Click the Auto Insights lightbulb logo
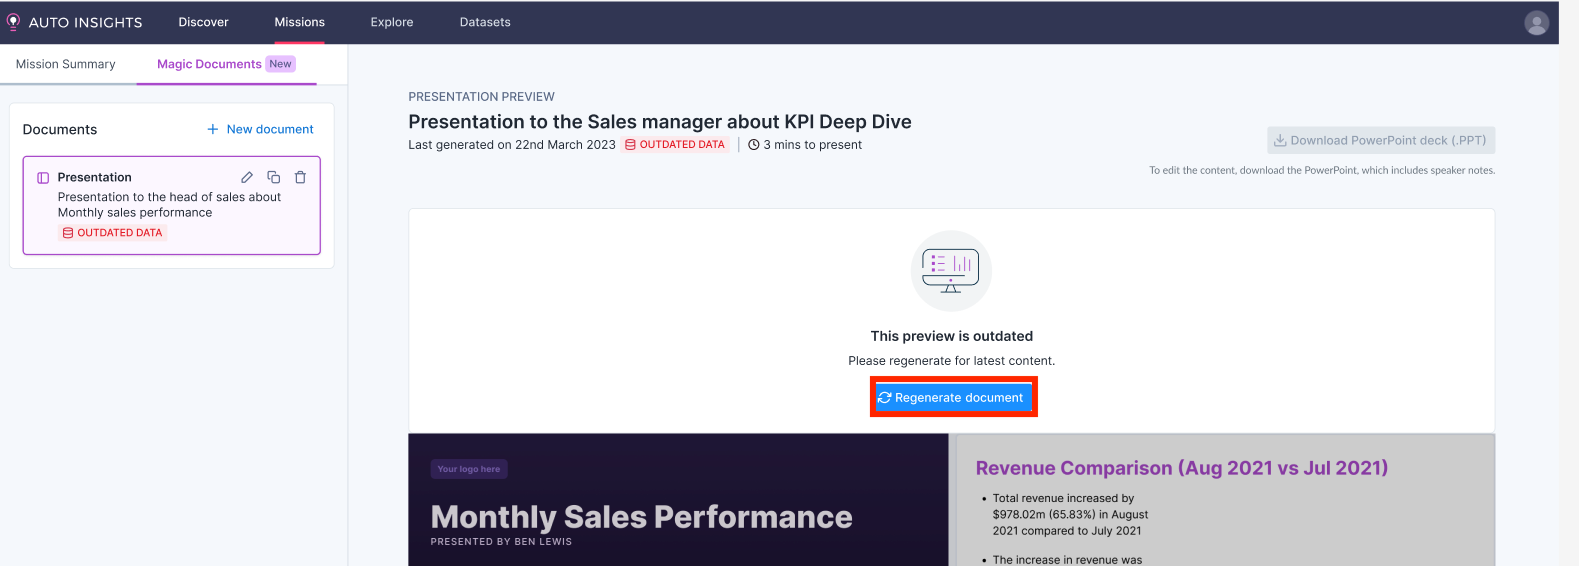This screenshot has height=566, width=1579. click(x=13, y=22)
